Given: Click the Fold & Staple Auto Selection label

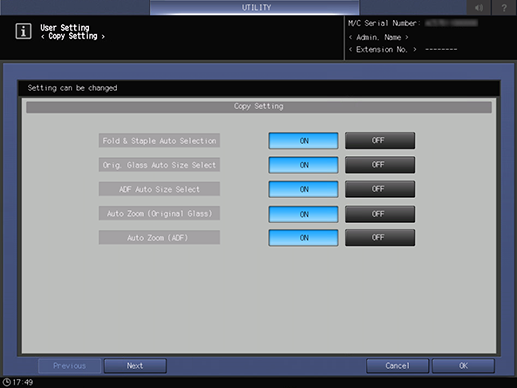Looking at the screenshot, I should click(x=159, y=141).
